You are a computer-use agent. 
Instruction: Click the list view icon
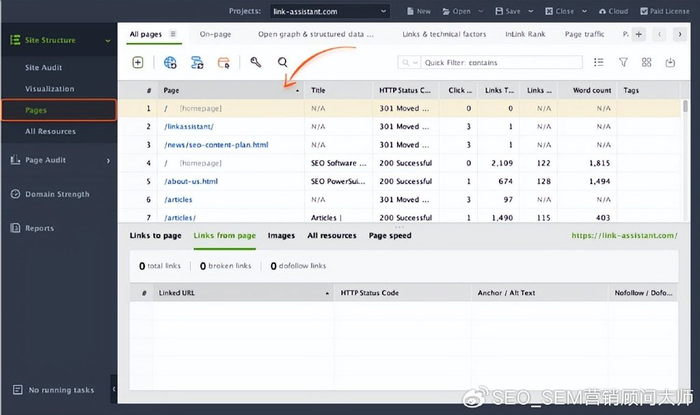coord(598,62)
